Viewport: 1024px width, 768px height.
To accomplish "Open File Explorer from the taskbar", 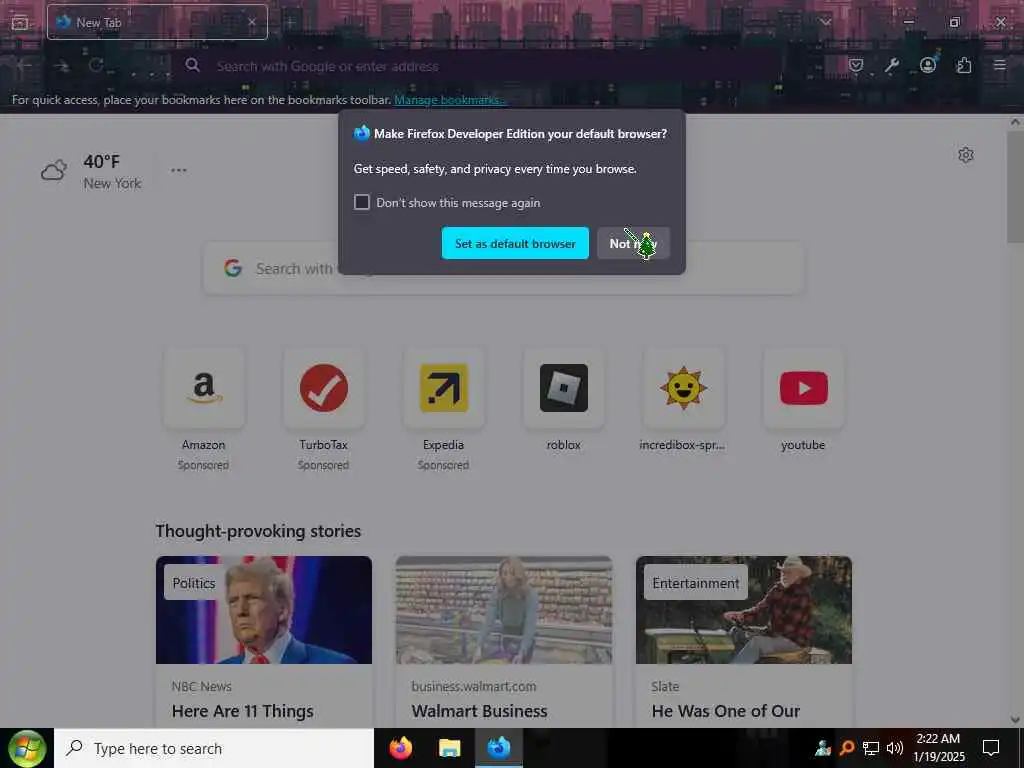I will 450,748.
